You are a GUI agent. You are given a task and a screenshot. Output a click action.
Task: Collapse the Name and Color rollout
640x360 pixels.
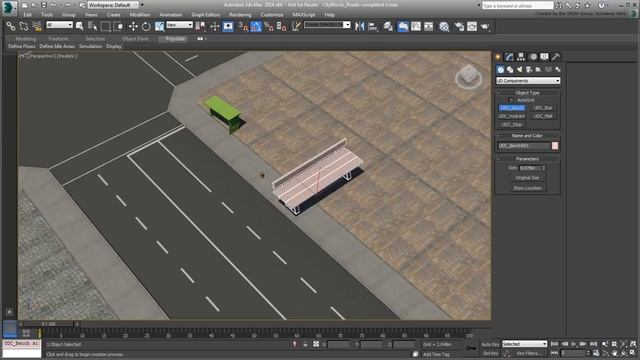tap(527, 136)
